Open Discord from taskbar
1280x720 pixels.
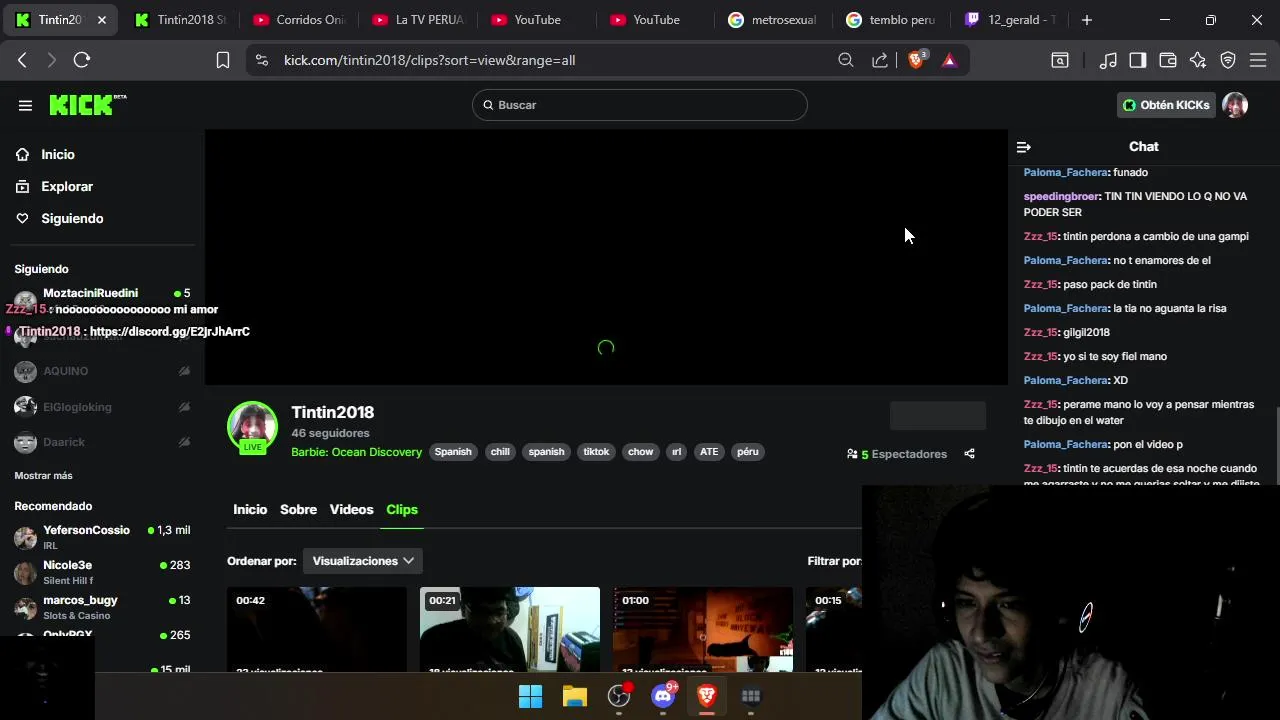tap(664, 696)
